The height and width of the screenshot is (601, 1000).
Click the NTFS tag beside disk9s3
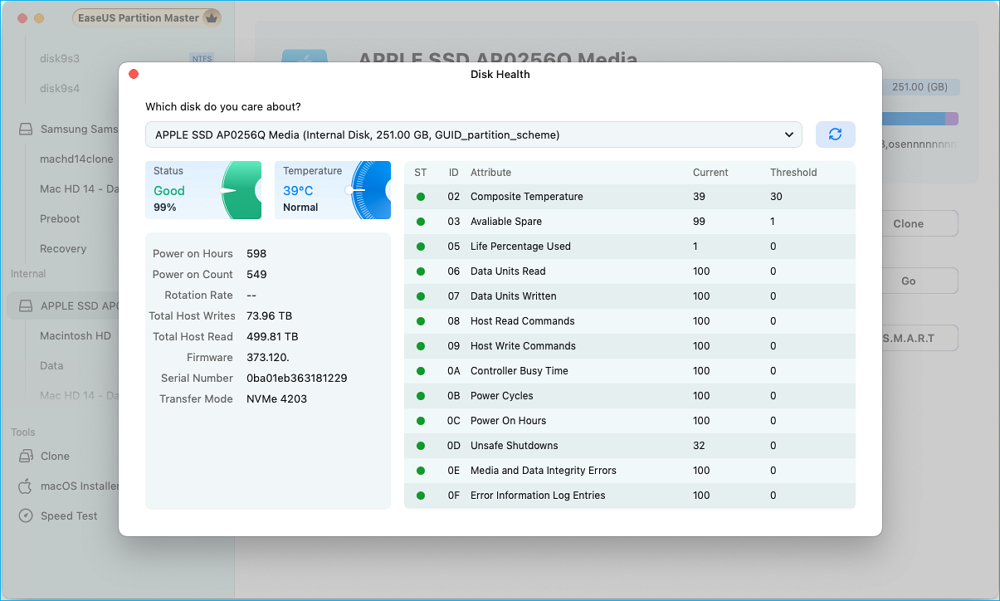[x=202, y=58]
